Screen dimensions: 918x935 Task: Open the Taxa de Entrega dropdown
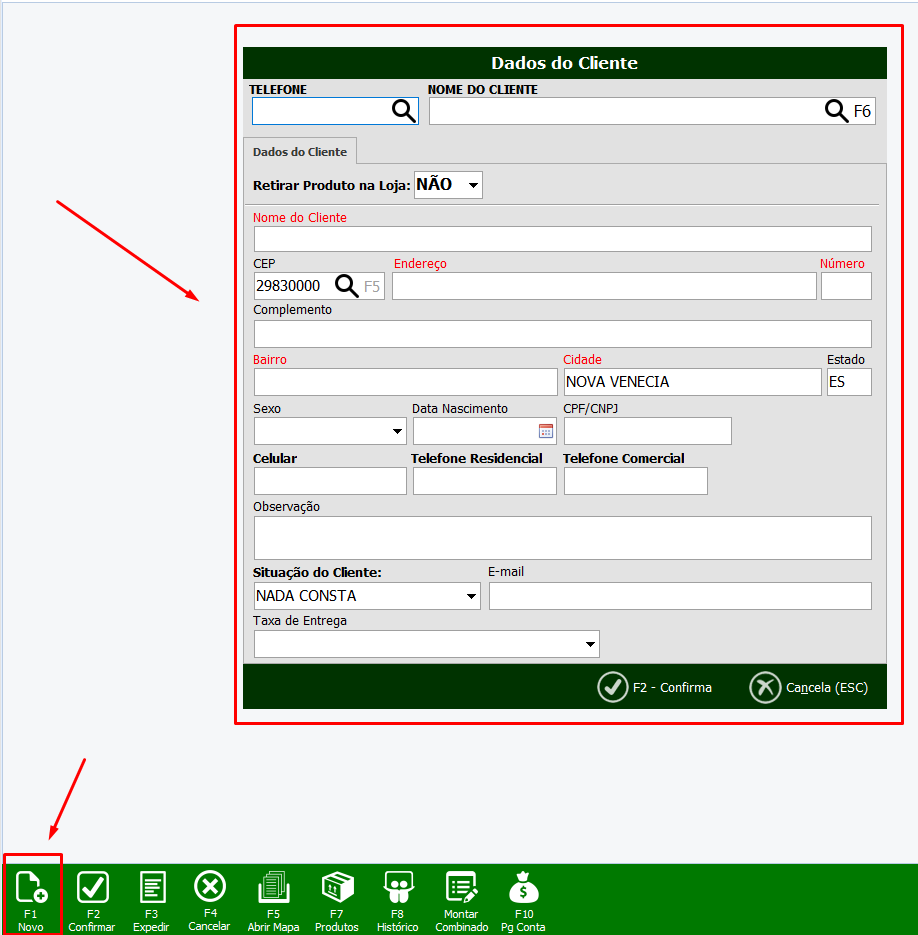(x=589, y=645)
